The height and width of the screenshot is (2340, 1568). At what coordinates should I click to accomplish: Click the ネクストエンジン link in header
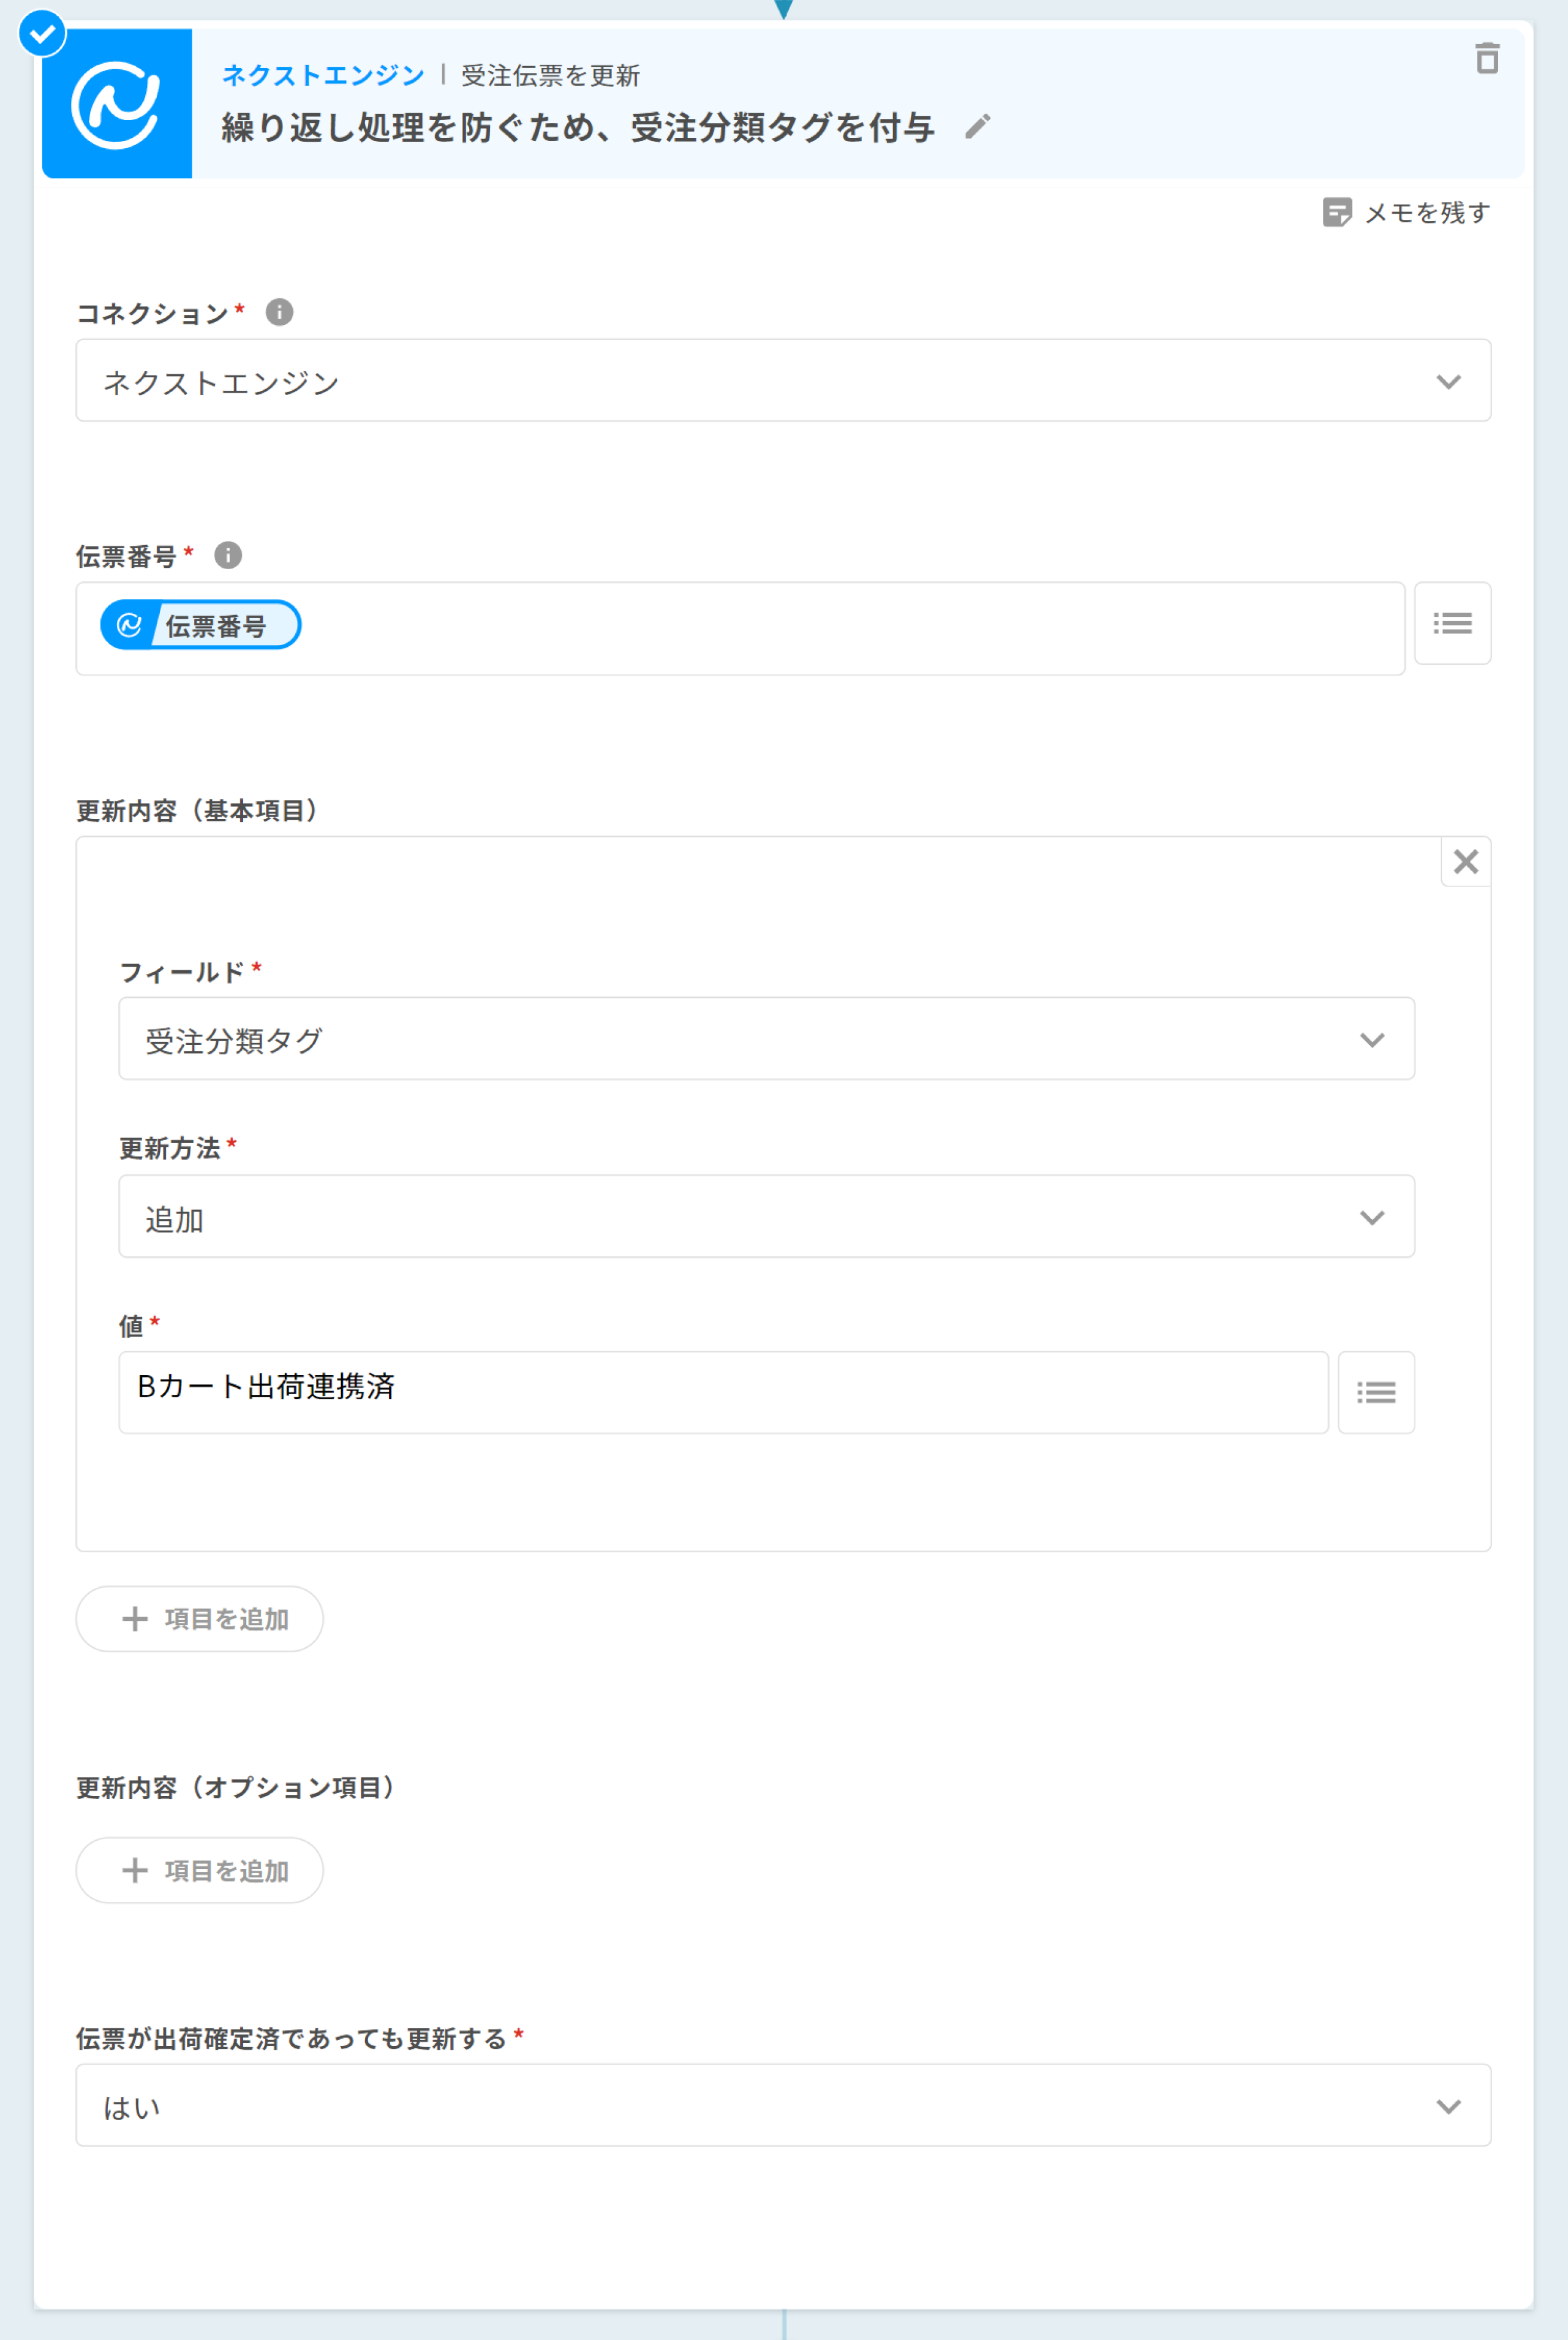pos(323,76)
